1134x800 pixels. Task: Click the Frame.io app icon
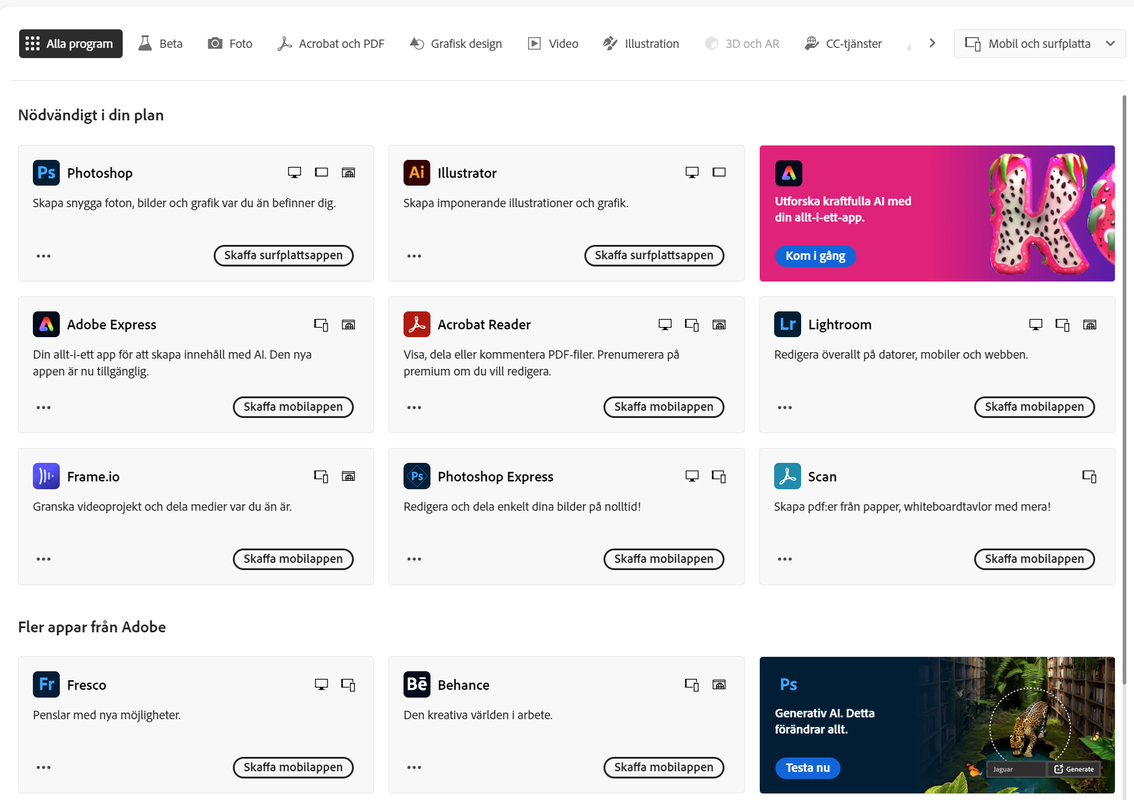tap(46, 476)
